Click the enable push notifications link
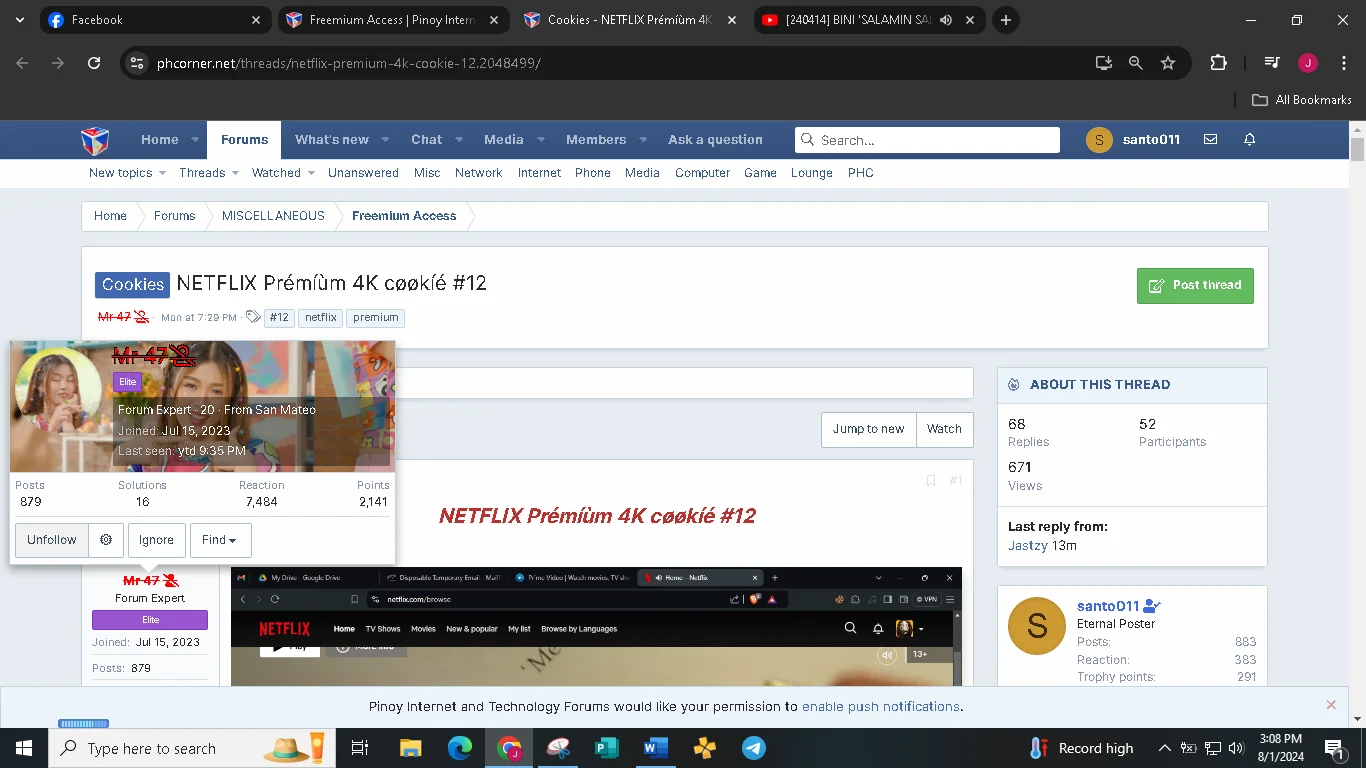Viewport: 1366px width, 768px height. click(x=880, y=706)
